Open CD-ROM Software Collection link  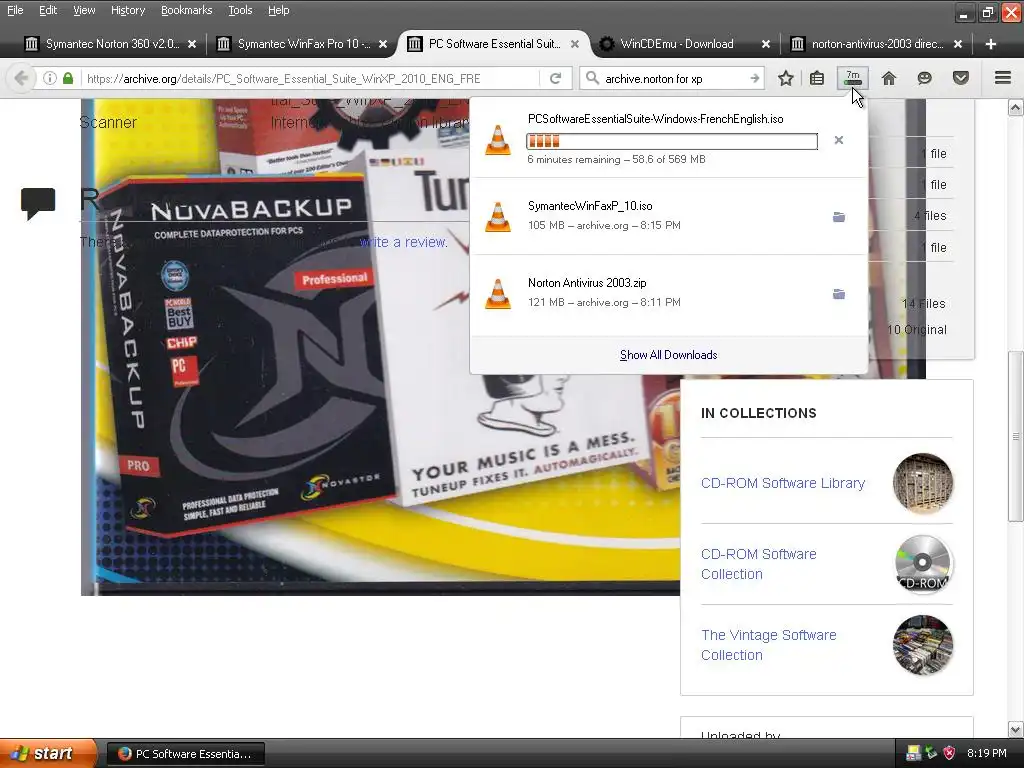pyautogui.click(x=759, y=564)
